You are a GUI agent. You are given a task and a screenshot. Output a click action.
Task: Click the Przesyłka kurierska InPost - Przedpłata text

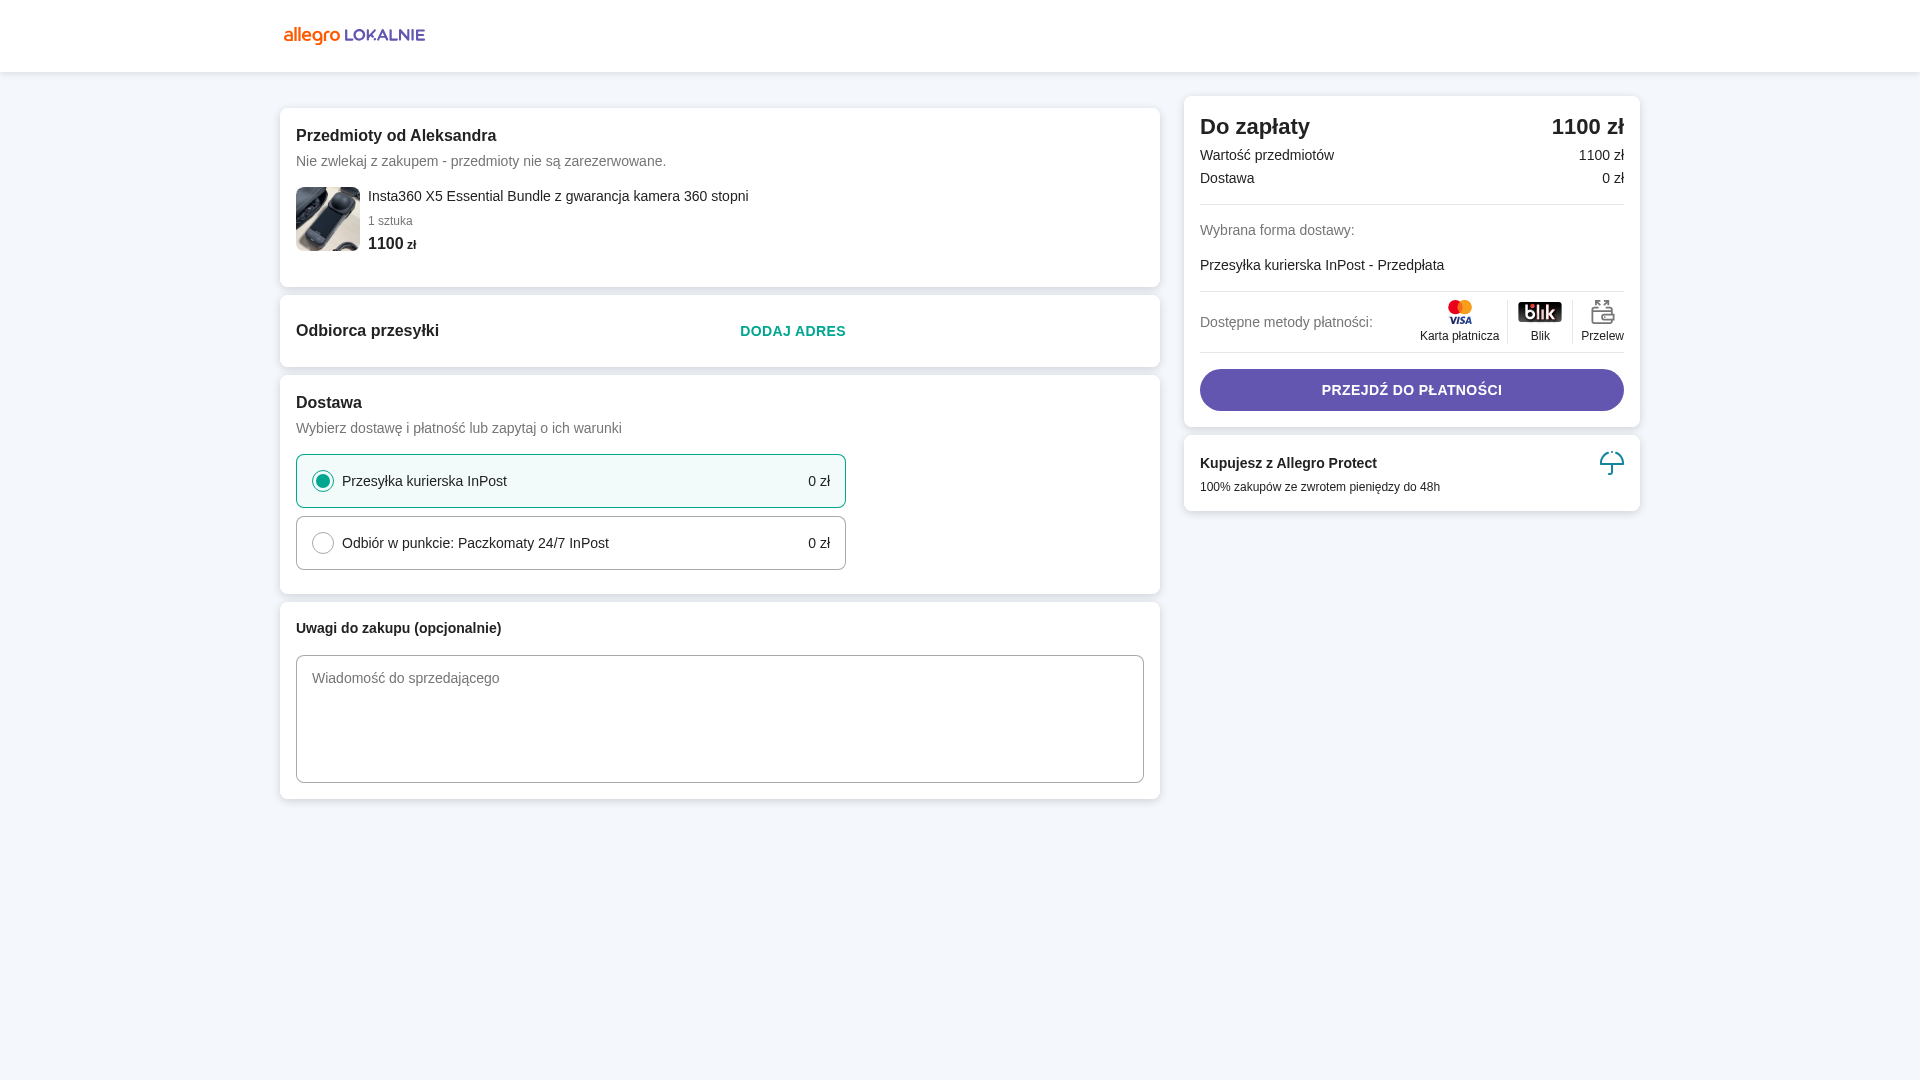pos(1322,265)
